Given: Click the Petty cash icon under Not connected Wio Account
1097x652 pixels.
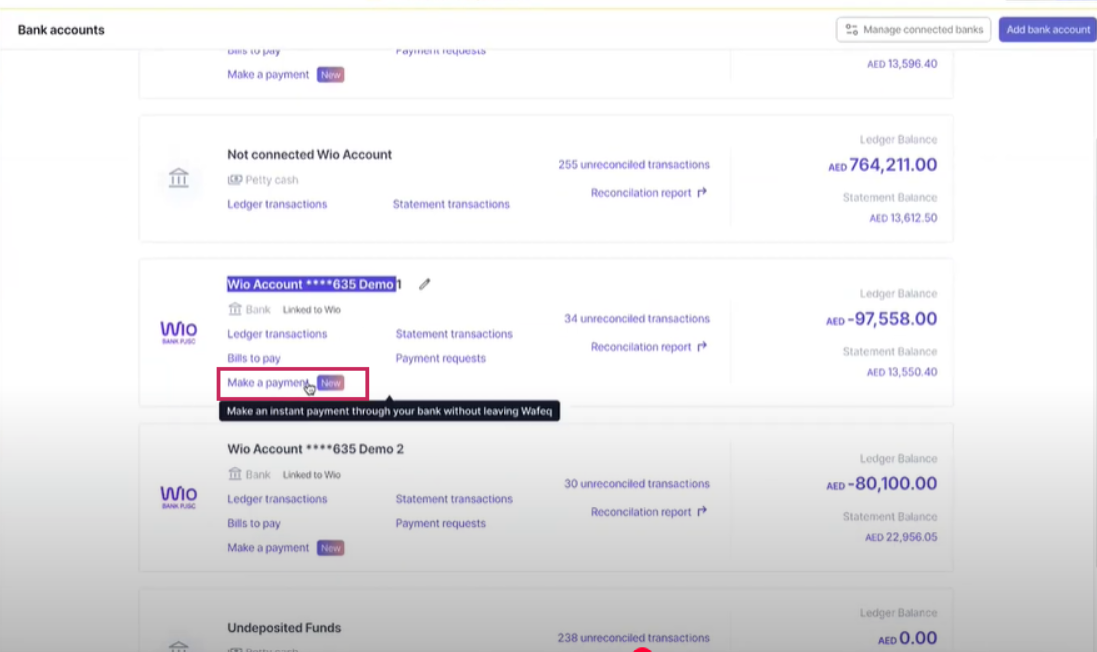Looking at the screenshot, I should (234, 180).
